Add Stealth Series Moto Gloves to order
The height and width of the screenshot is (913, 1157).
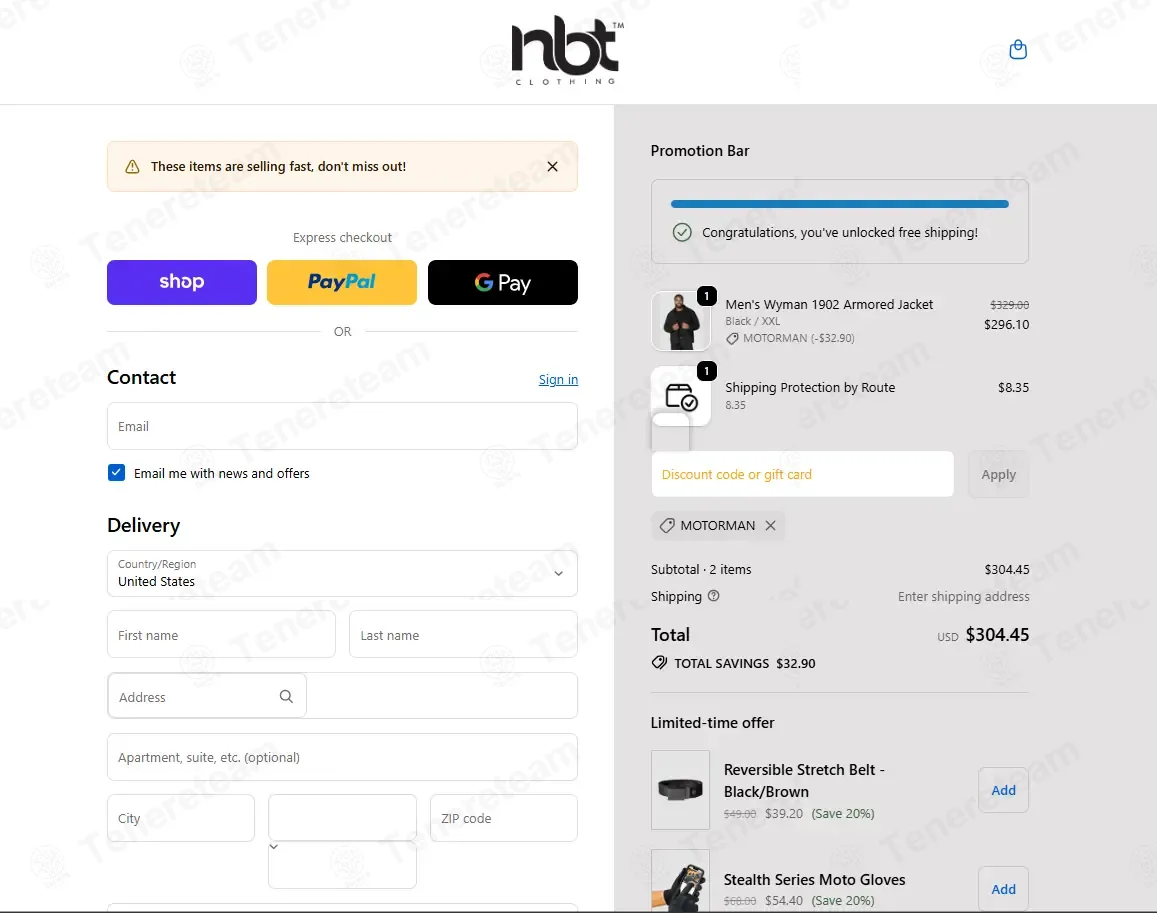1003,889
